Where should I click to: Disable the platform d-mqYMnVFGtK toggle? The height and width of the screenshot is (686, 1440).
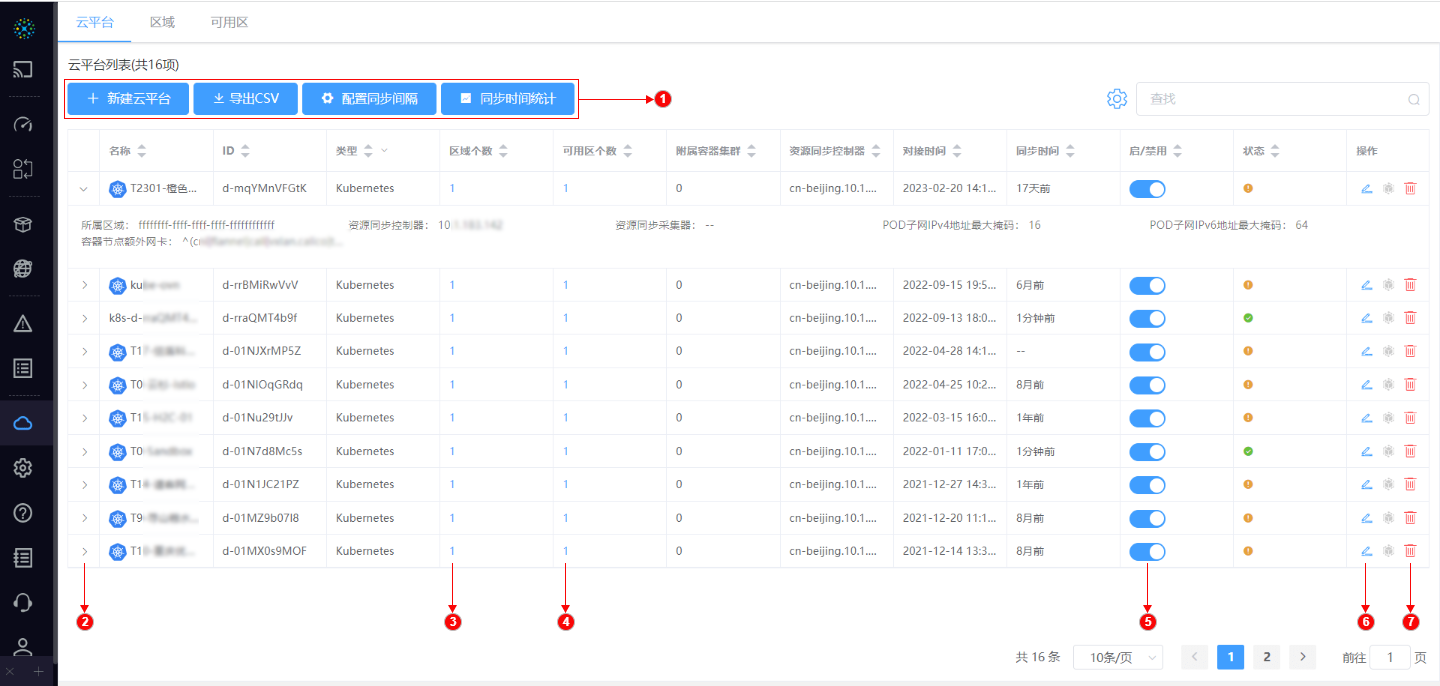pyautogui.click(x=1147, y=189)
